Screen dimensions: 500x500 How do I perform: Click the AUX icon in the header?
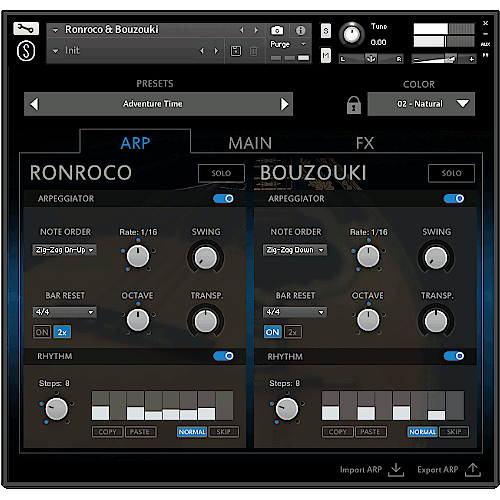(x=485, y=44)
